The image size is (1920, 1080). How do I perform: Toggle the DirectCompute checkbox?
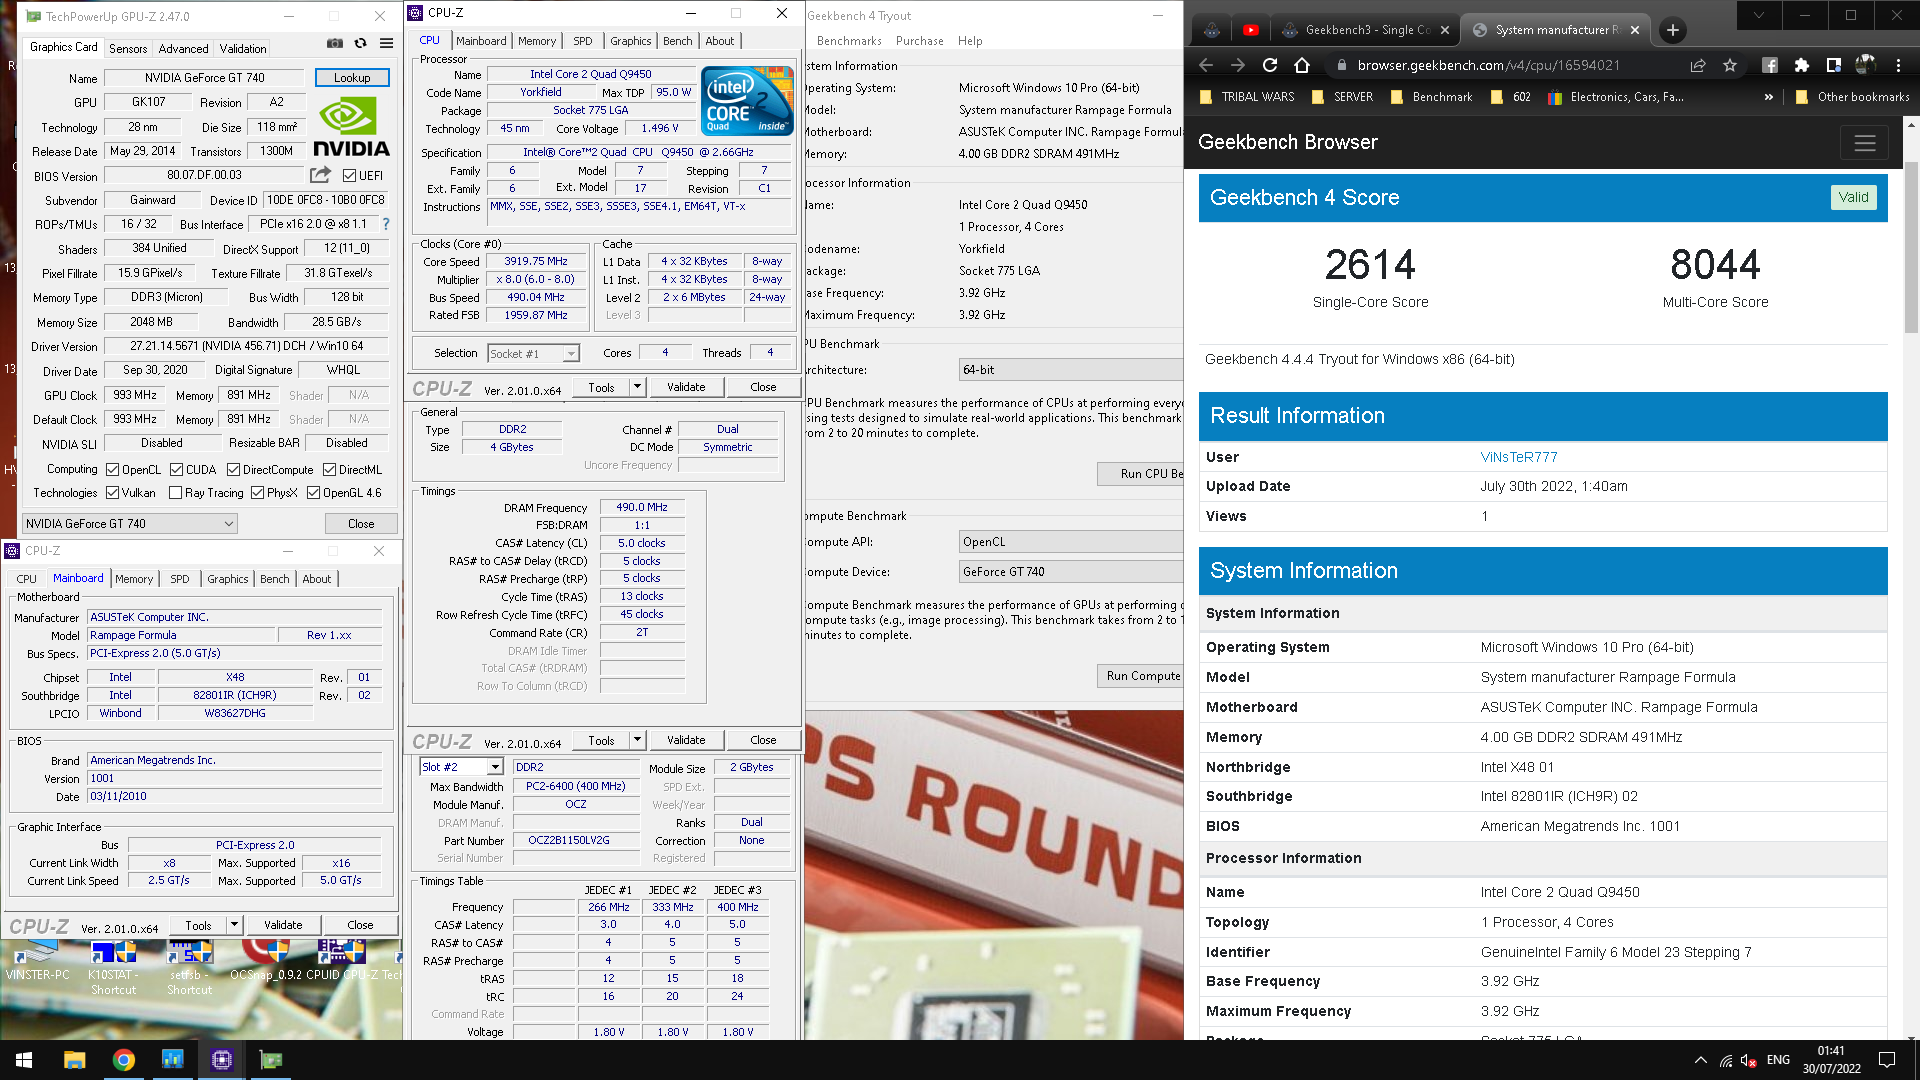pyautogui.click(x=233, y=469)
